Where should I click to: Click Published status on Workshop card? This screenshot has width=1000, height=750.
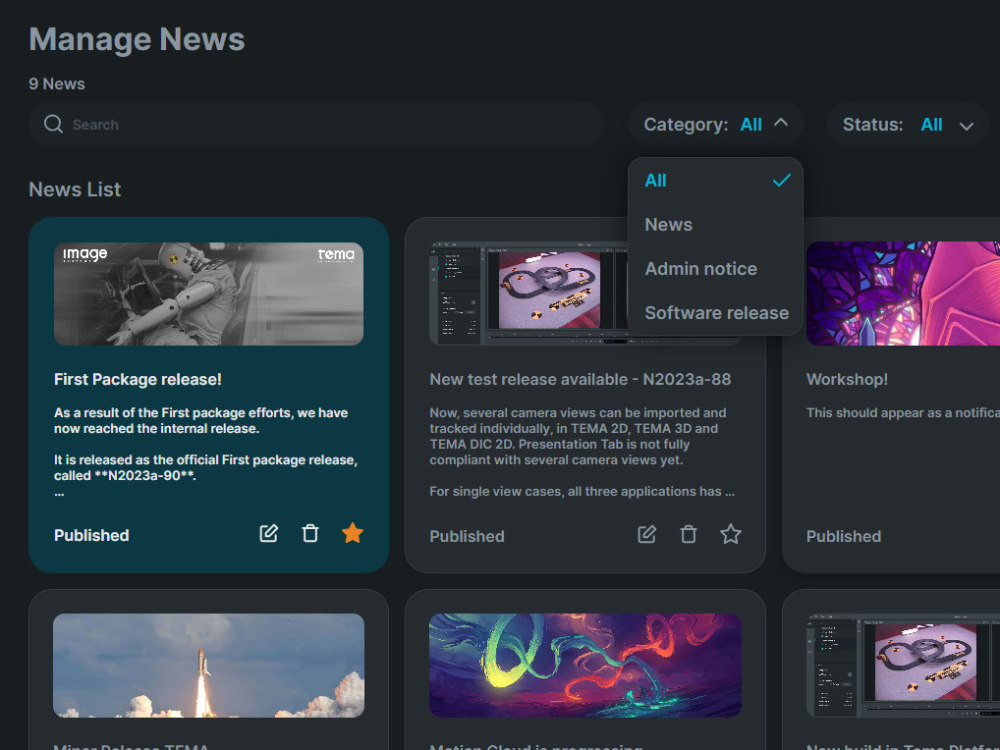[844, 536]
